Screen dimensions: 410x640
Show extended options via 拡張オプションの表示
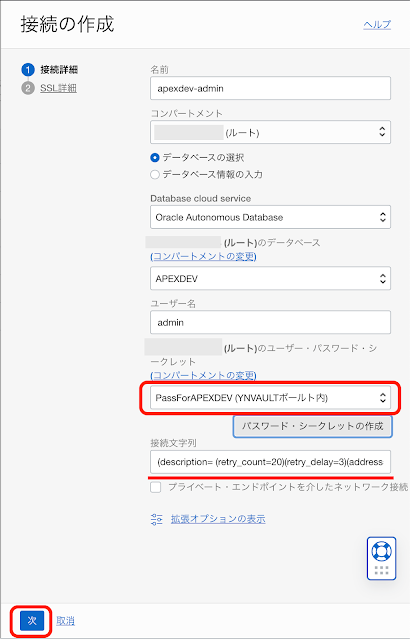(x=218, y=519)
